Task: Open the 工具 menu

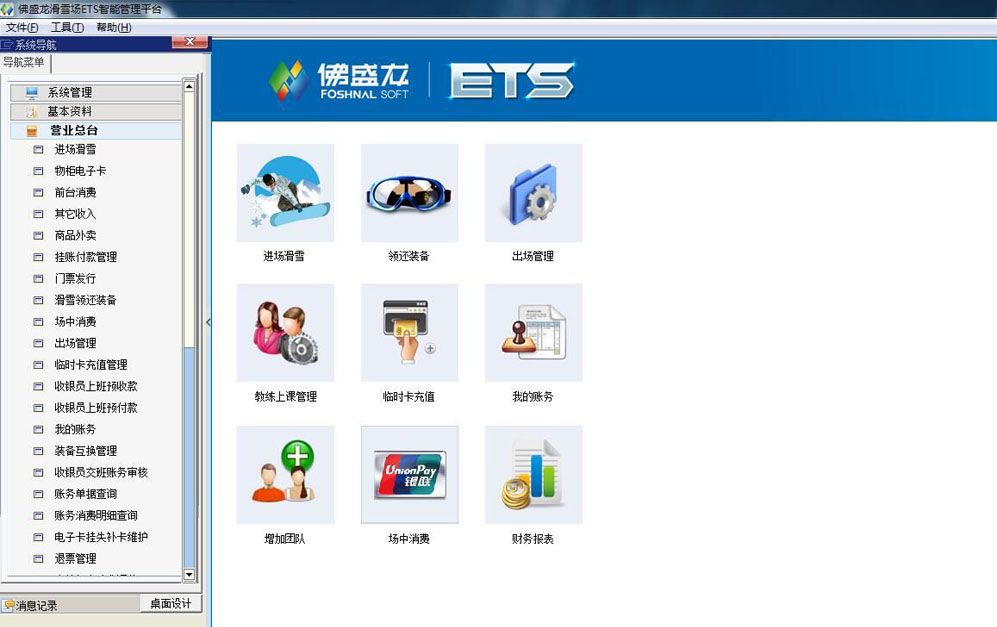Action: pyautogui.click(x=65, y=27)
